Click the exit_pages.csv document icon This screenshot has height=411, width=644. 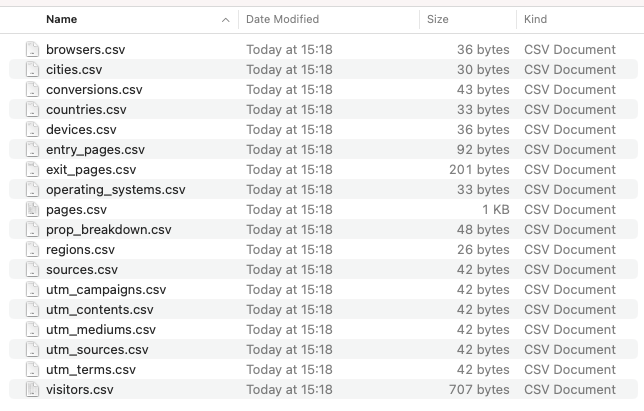click(x=32, y=170)
